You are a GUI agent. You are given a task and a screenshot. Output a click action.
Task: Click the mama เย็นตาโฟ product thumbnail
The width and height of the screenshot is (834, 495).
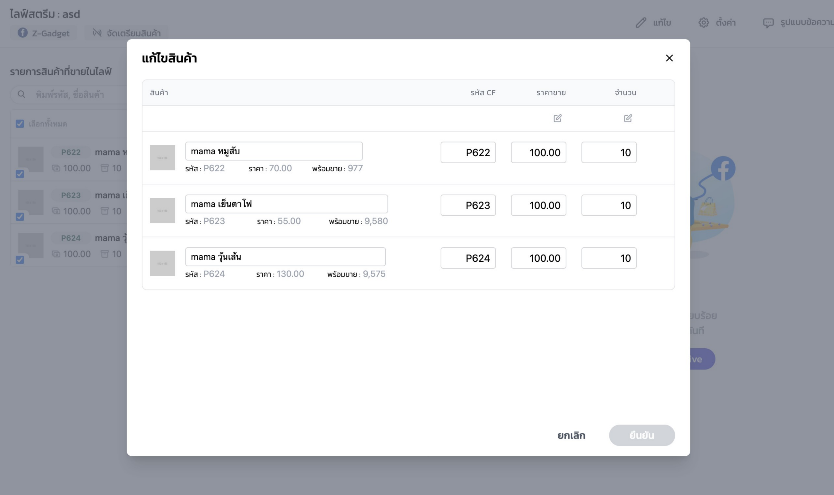click(x=162, y=210)
